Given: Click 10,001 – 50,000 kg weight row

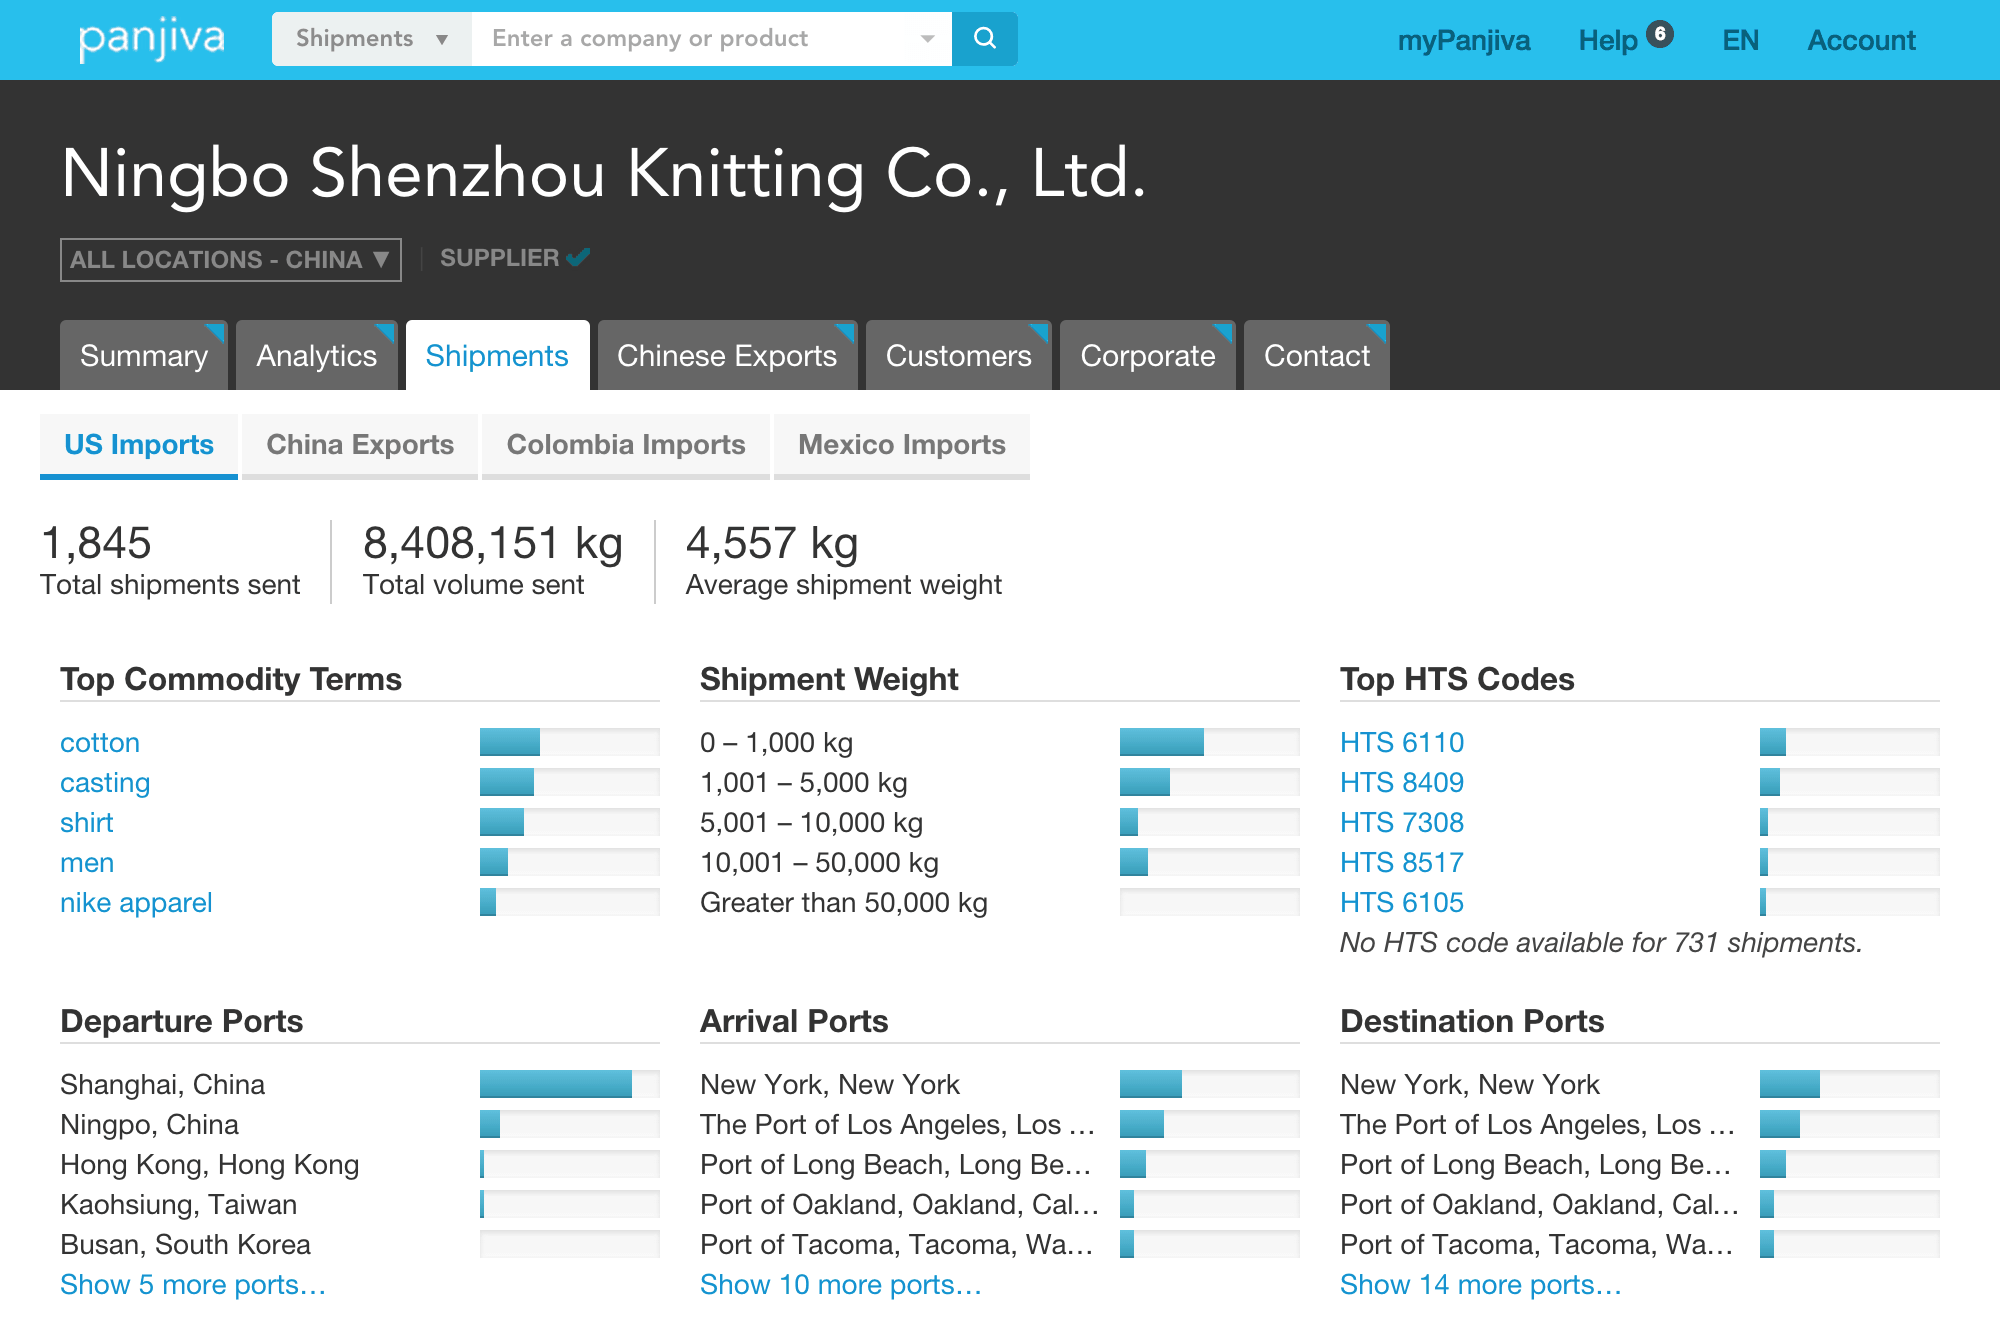Looking at the screenshot, I should [1000, 862].
